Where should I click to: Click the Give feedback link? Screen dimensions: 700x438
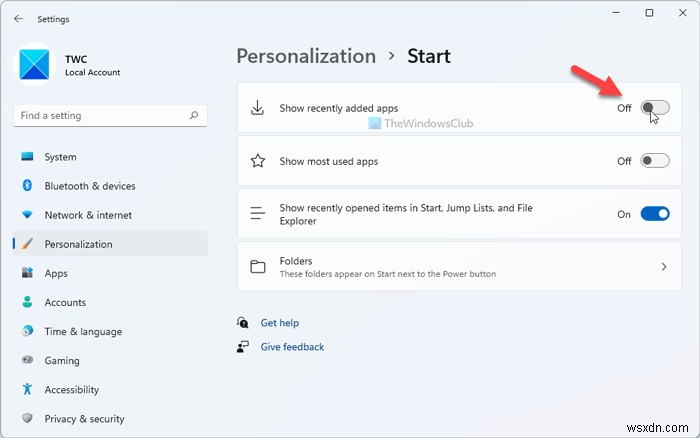click(x=292, y=346)
